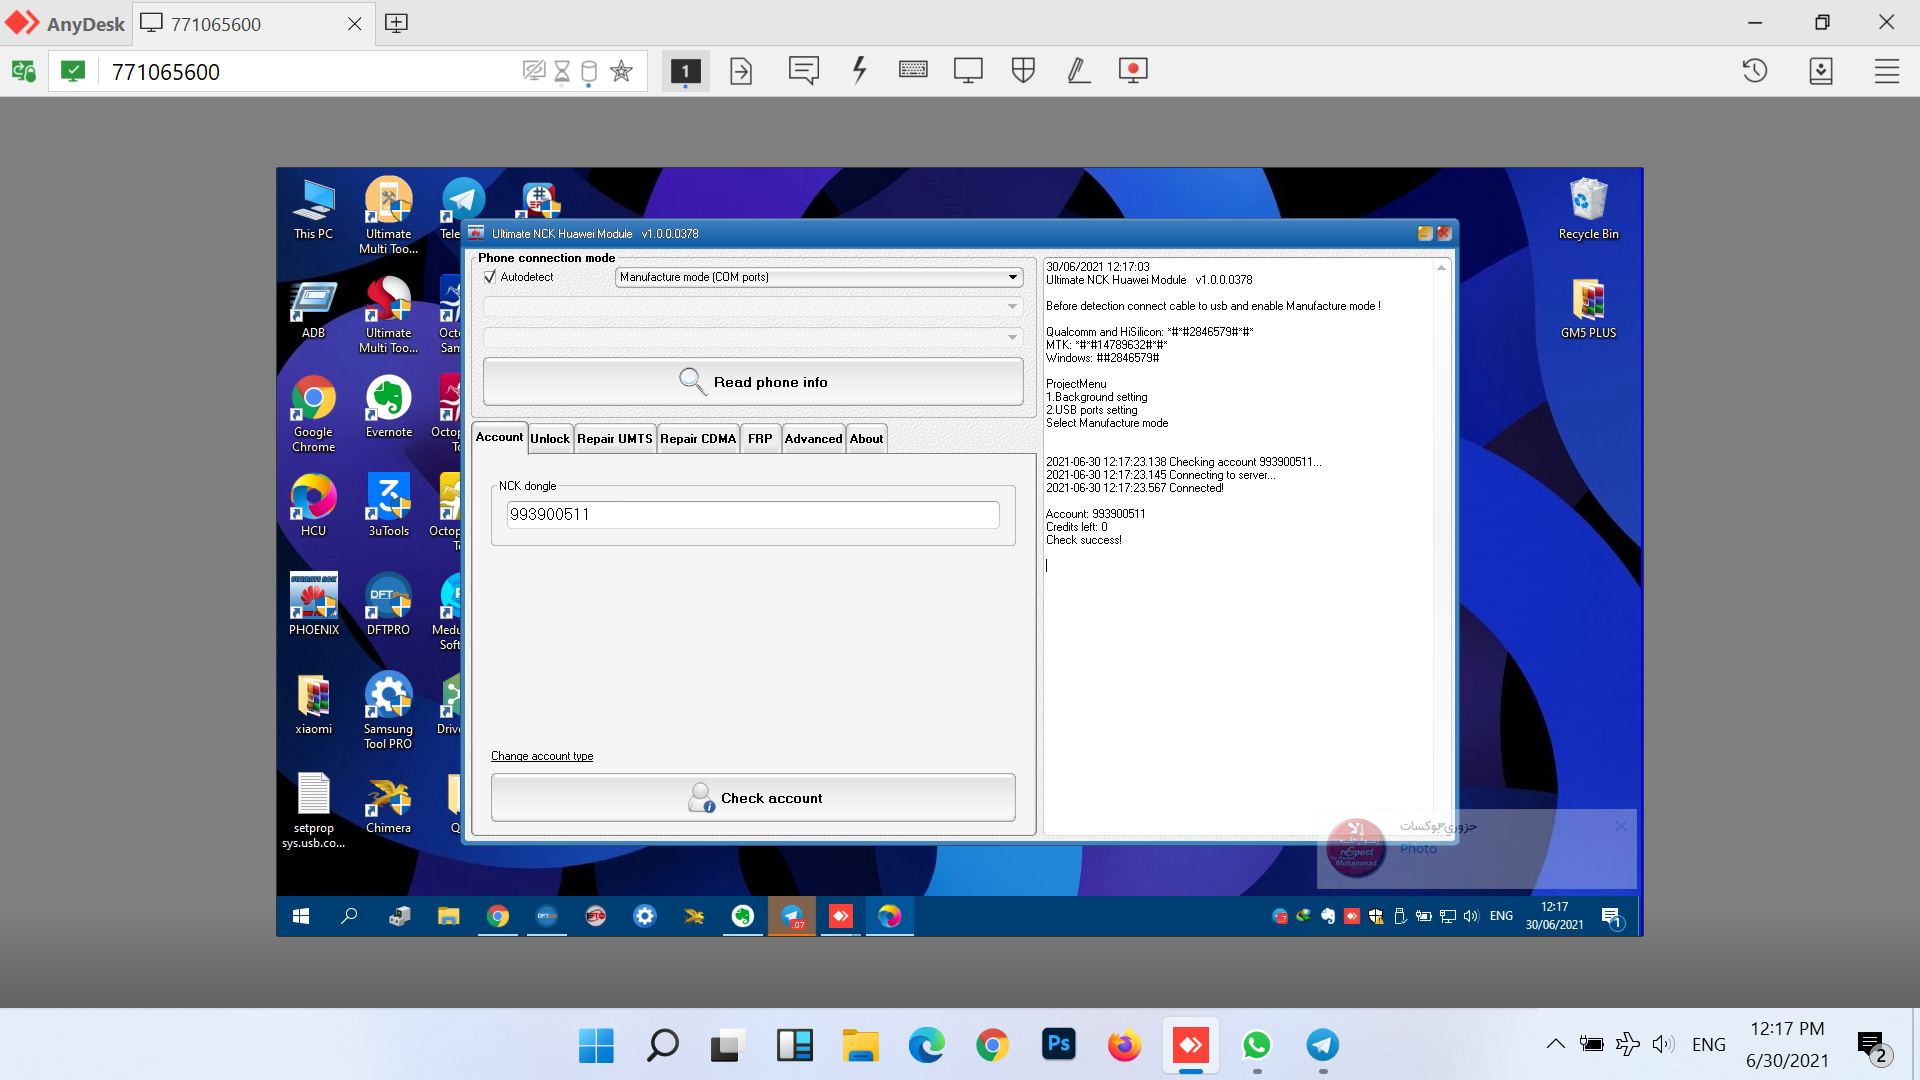Switch to the Repair CDMA tab
This screenshot has width=1920, height=1080.
pos(698,439)
